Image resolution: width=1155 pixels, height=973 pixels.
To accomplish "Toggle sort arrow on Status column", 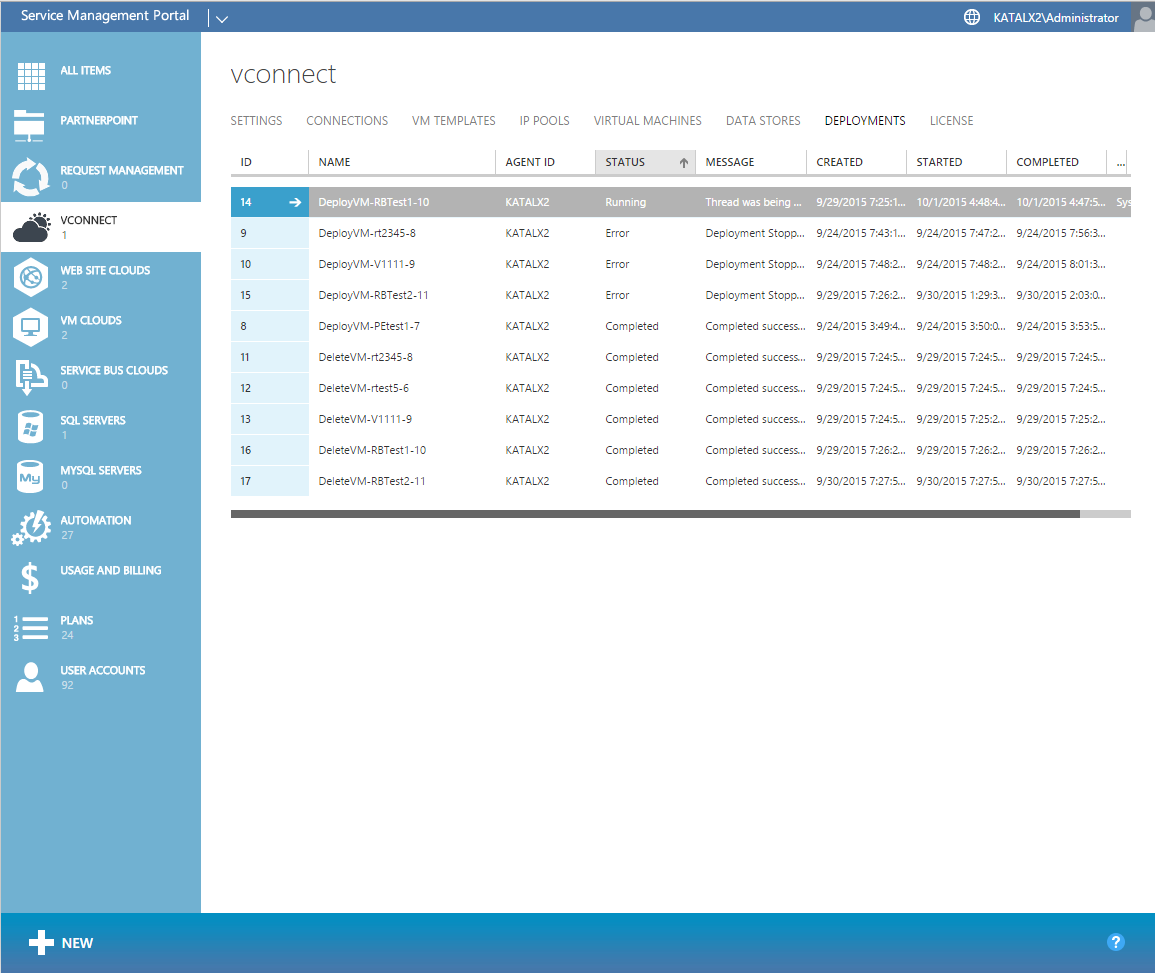I will (684, 163).
